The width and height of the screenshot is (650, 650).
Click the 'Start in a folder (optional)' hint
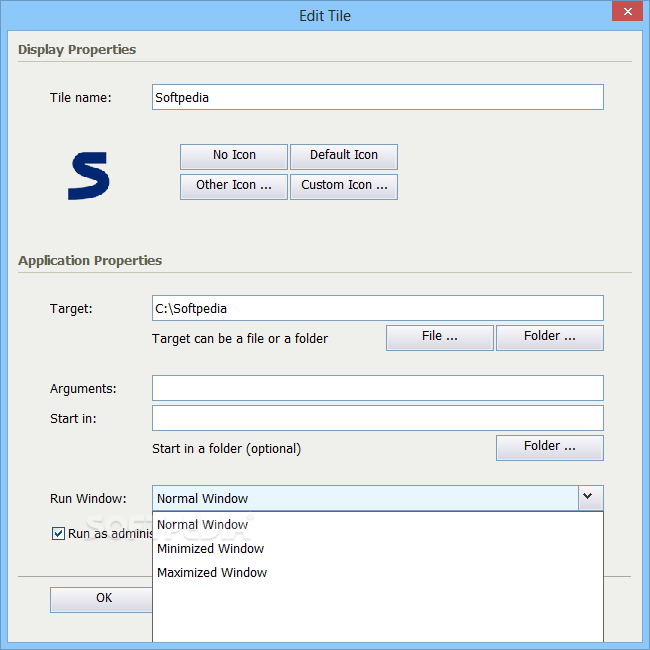pos(226,449)
